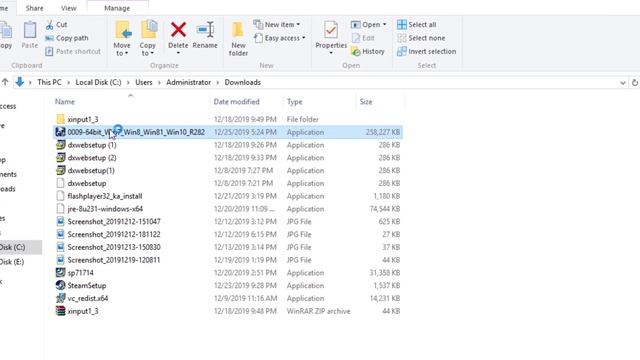The width and height of the screenshot is (640, 360).
Task: Open the New item dropdown
Action: coord(277,24)
